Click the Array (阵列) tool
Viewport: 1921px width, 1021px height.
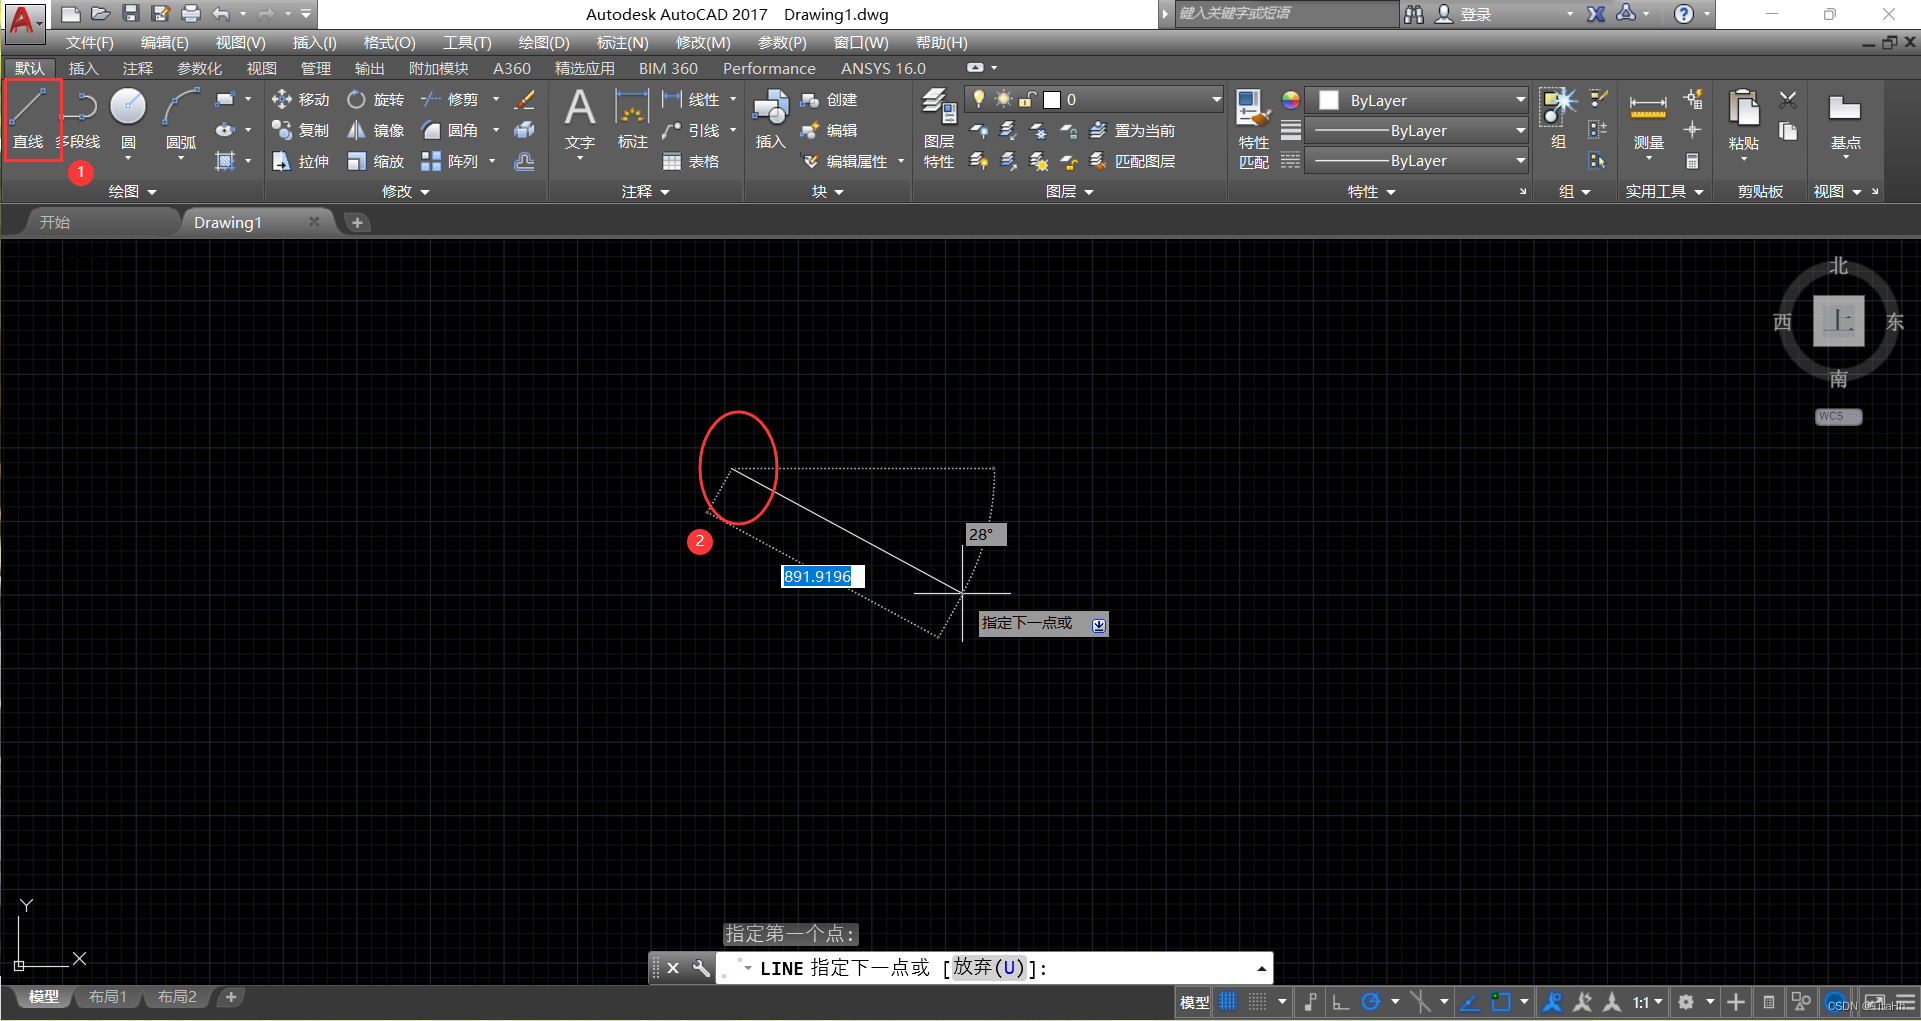click(x=450, y=162)
